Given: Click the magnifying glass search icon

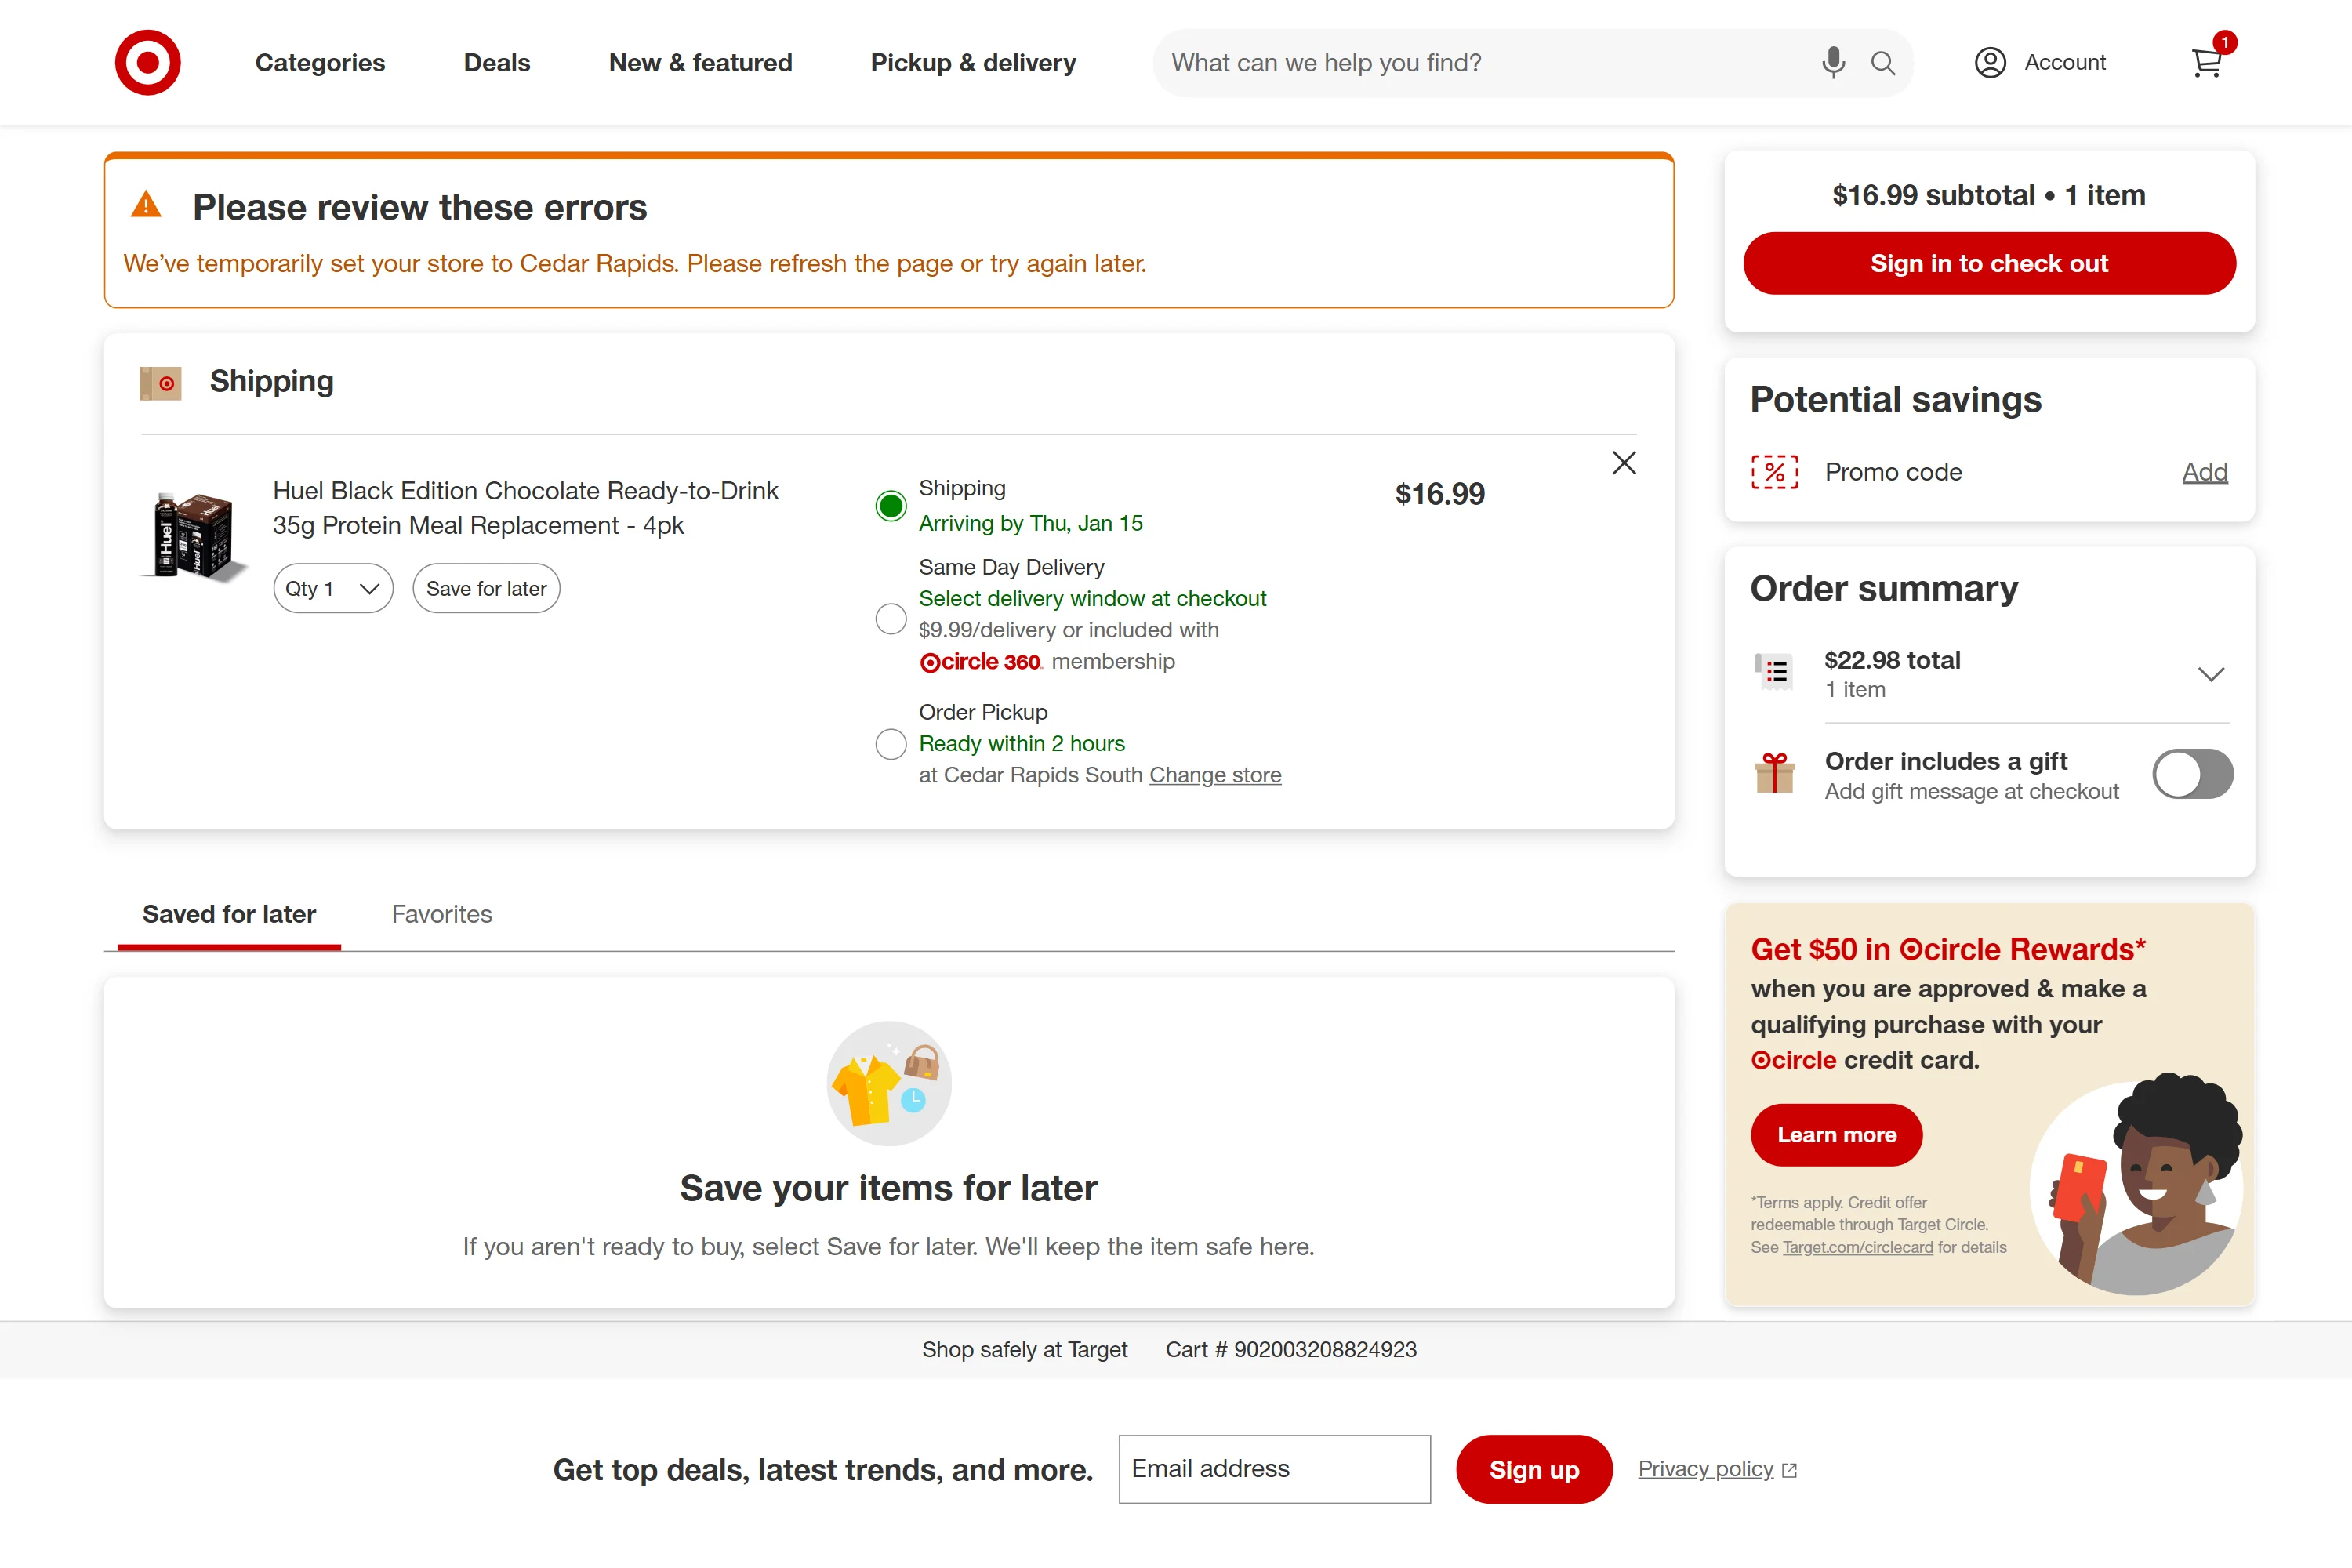Looking at the screenshot, I should [1882, 63].
